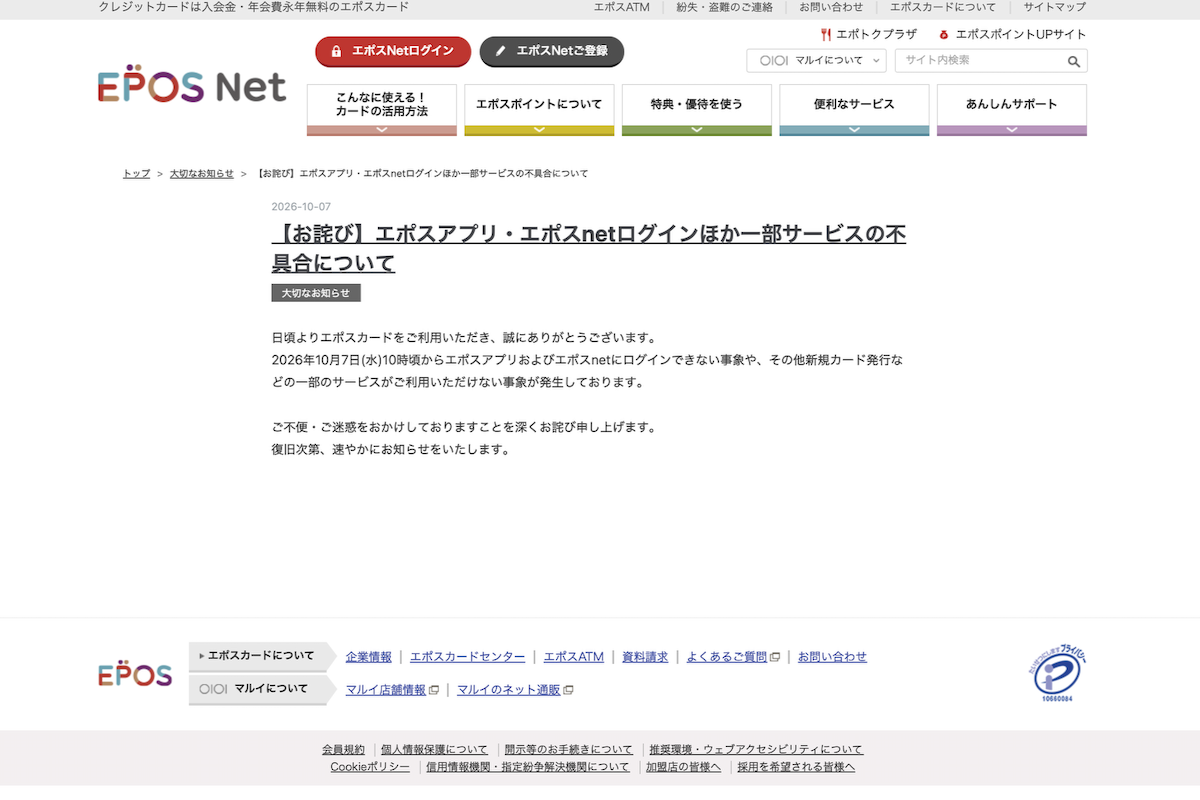Click the external-link icon after マルイのネット通販

pos(568,690)
